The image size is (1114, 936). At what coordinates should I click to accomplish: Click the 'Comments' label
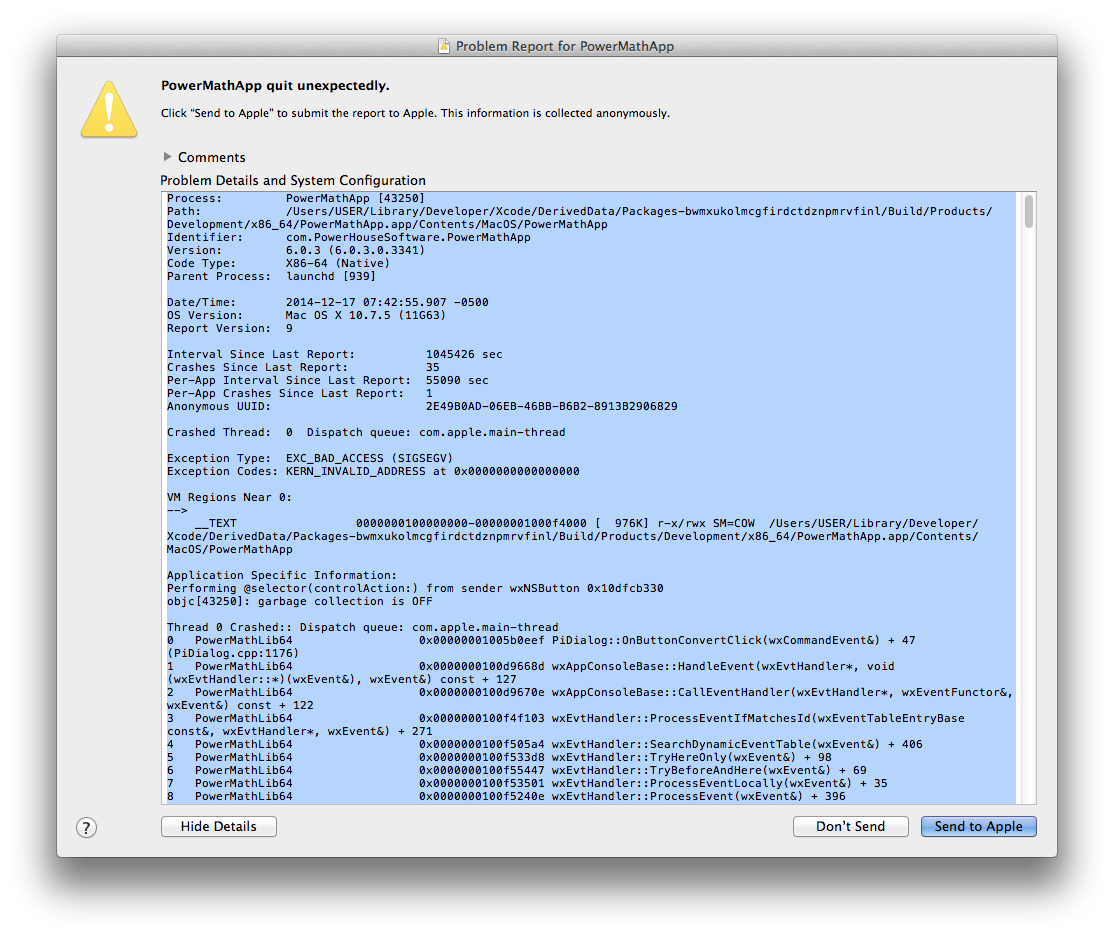click(212, 157)
